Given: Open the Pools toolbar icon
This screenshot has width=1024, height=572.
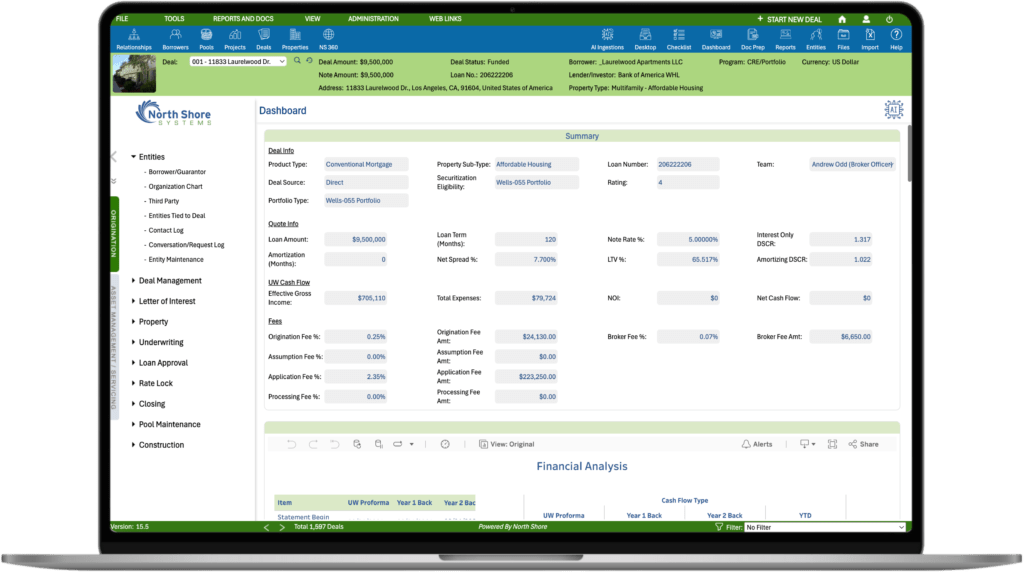Looking at the screenshot, I should point(206,39).
